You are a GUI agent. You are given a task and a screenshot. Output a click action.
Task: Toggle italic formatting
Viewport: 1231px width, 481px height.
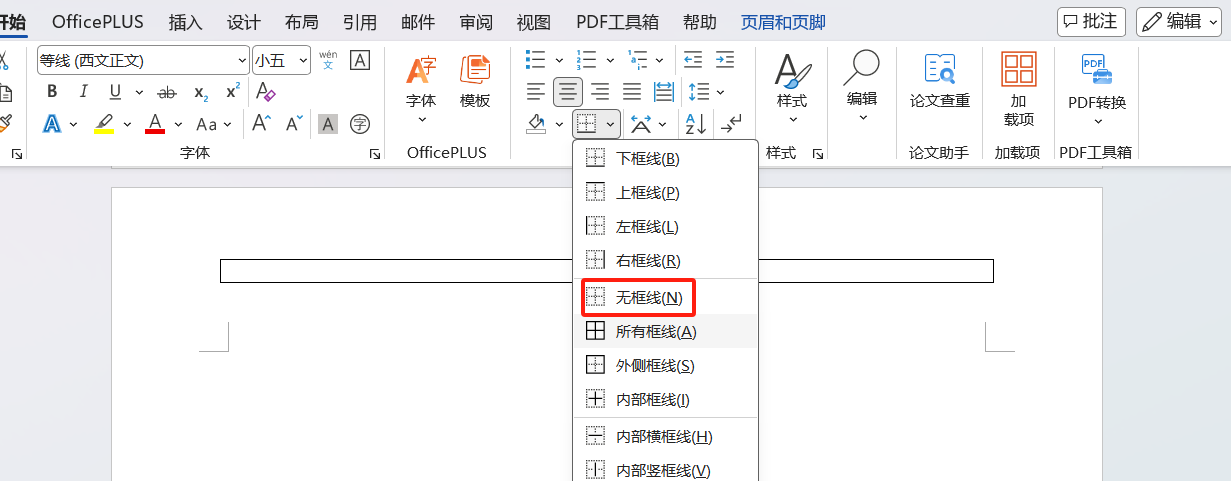[84, 92]
